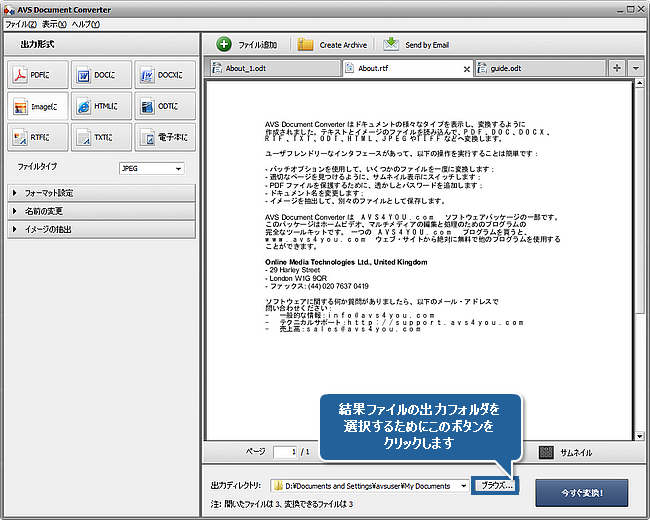This screenshot has height=520, width=650.
Task: Select the e-book (電子本に) format
Action: point(165,137)
